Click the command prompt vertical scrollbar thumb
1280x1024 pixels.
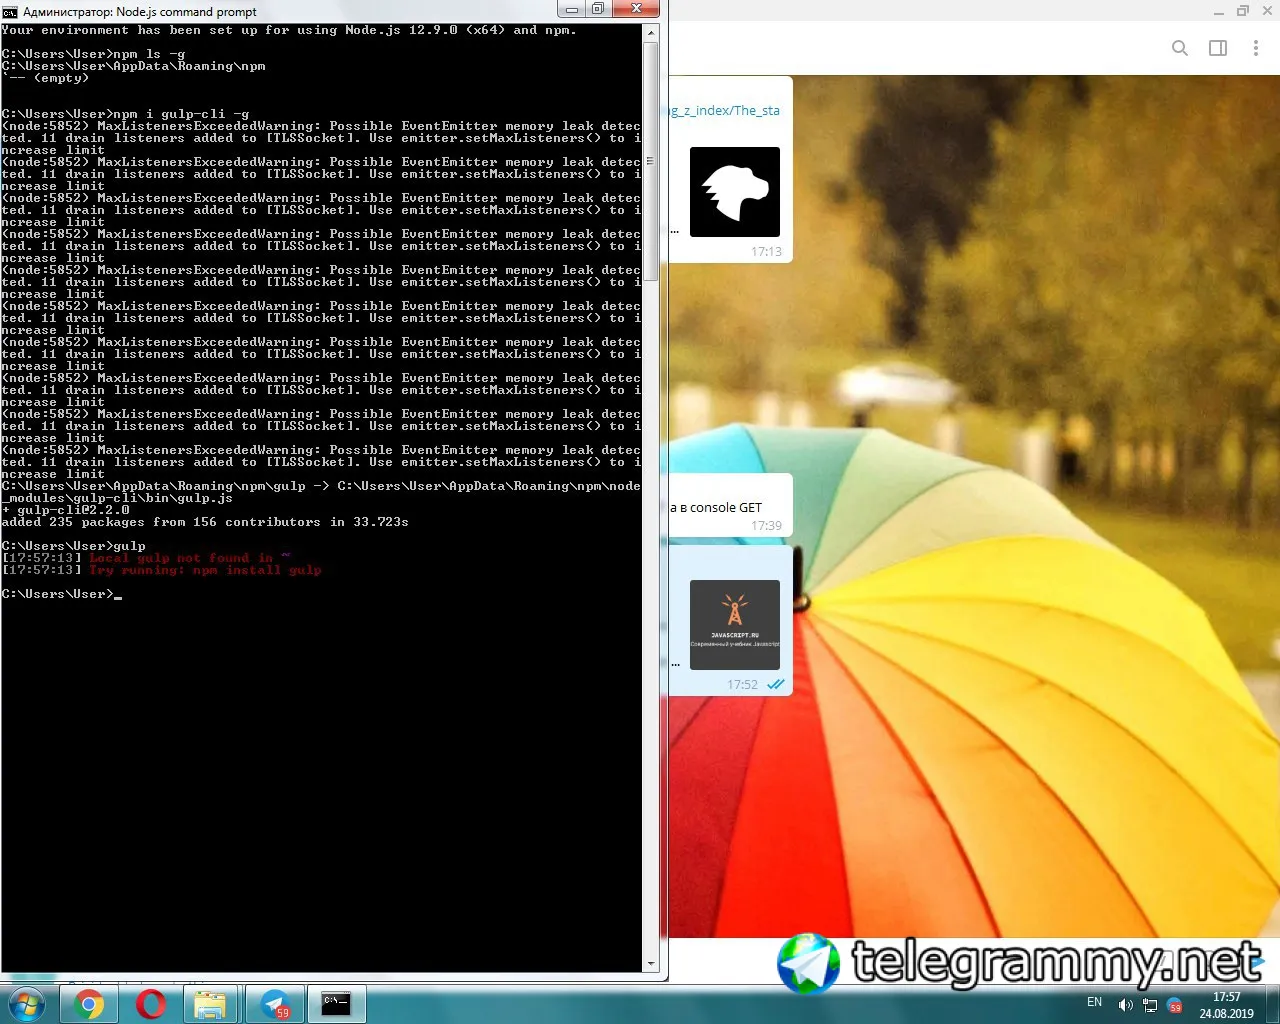(x=651, y=161)
